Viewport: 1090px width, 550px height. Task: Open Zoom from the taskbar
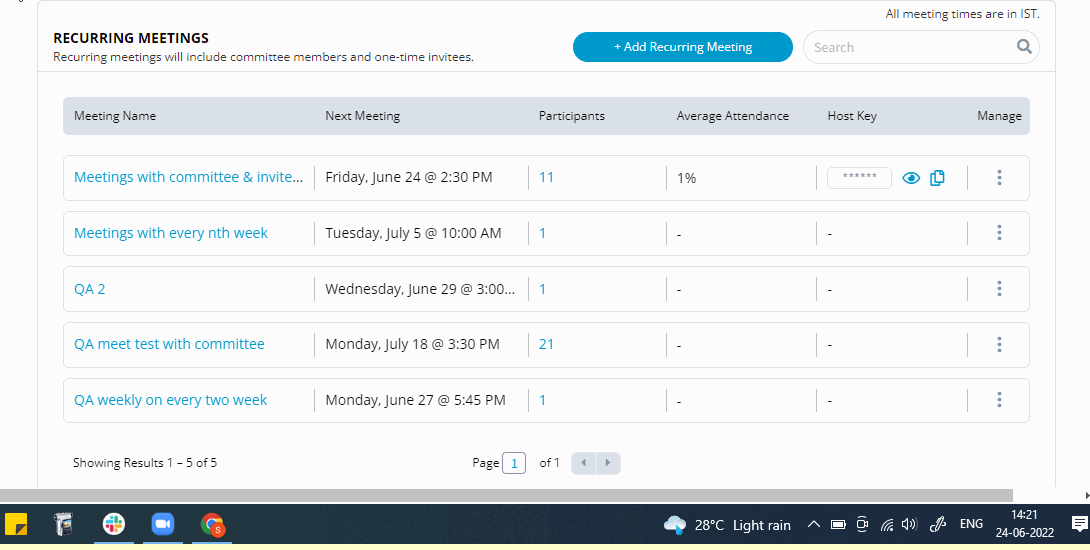point(163,524)
